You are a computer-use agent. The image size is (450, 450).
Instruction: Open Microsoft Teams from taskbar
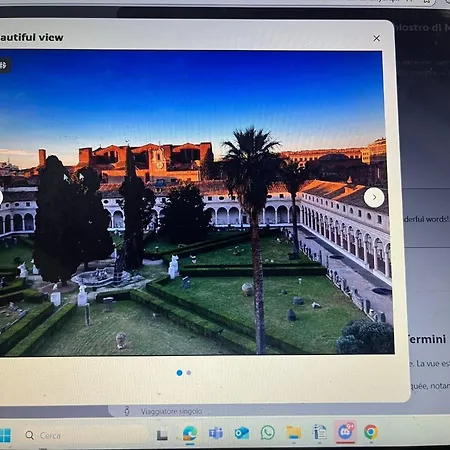(216, 433)
